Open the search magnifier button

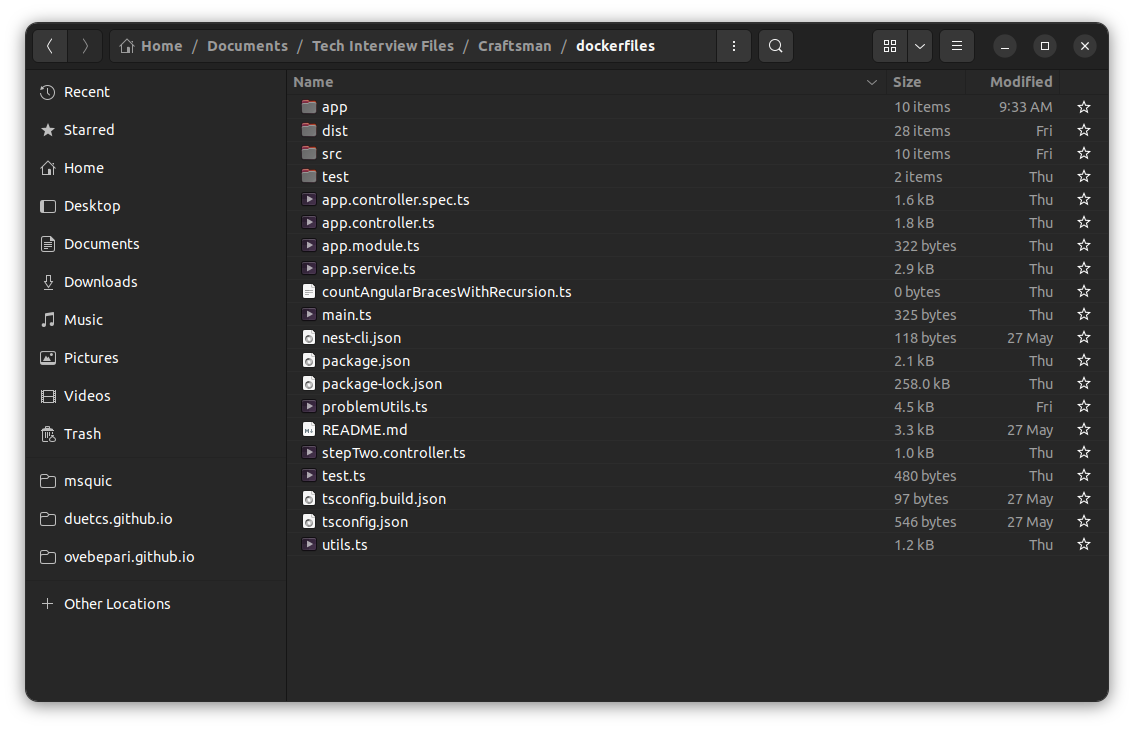click(x=775, y=46)
